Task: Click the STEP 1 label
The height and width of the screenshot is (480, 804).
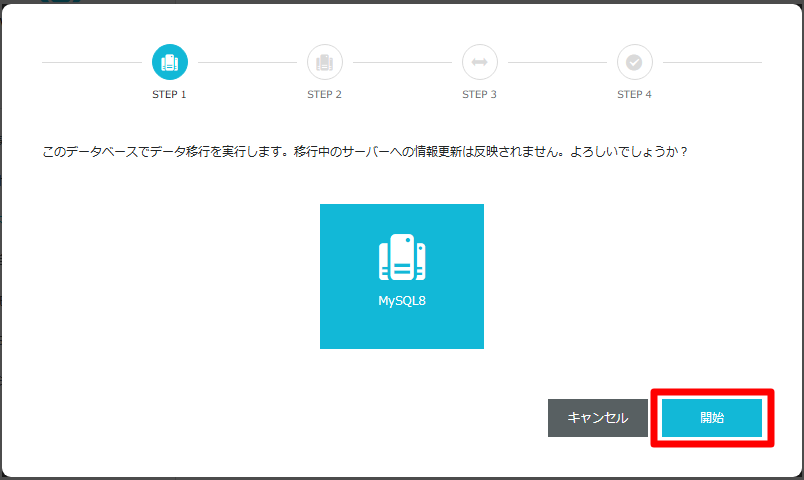Action: tap(169, 94)
